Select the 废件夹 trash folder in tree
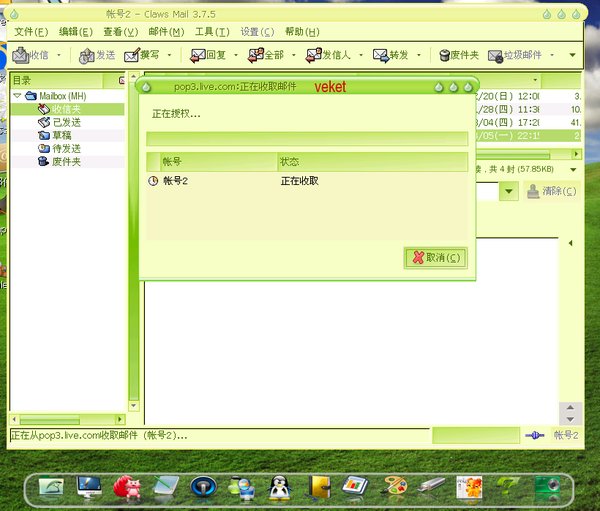This screenshot has height=511, width=600. [67, 162]
